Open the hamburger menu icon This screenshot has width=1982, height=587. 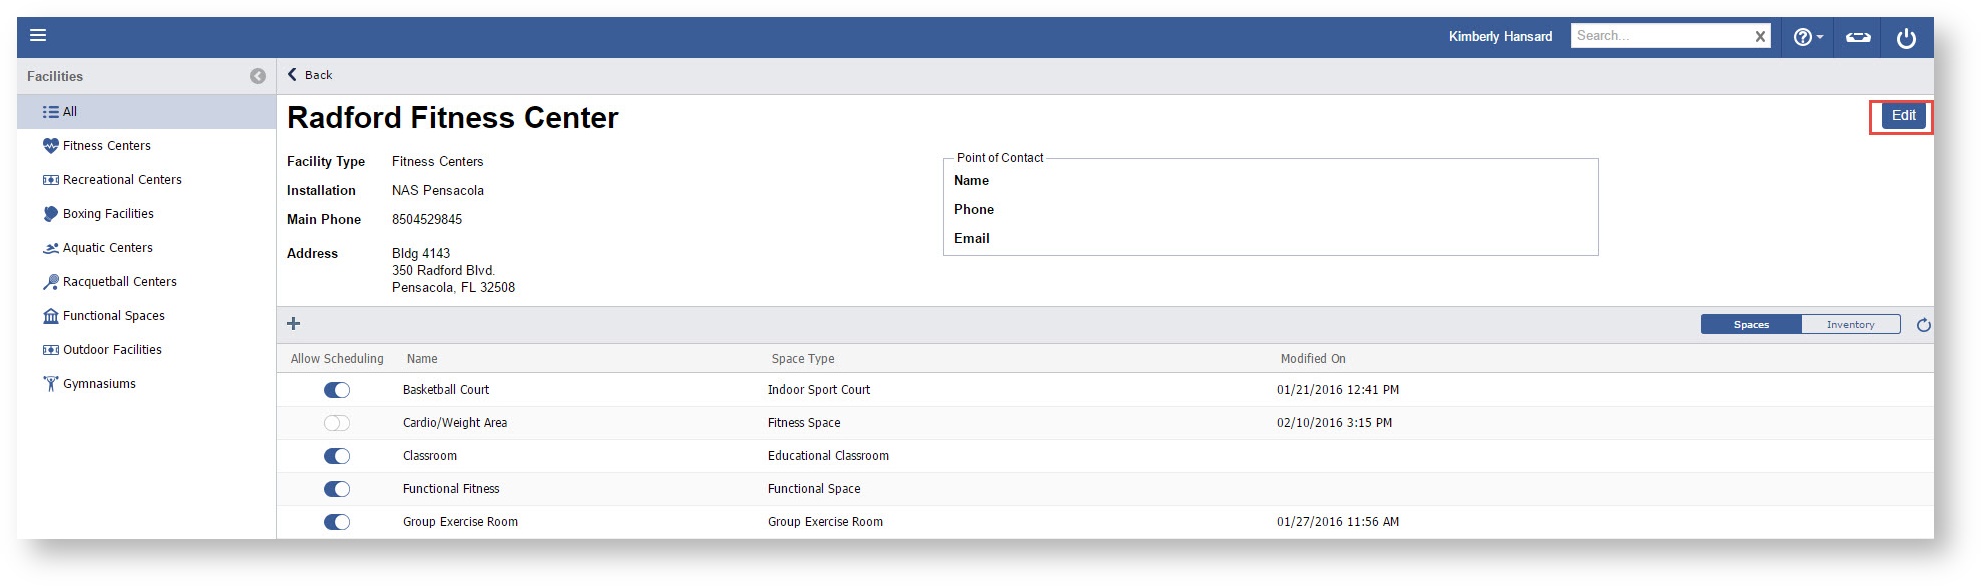(x=38, y=36)
